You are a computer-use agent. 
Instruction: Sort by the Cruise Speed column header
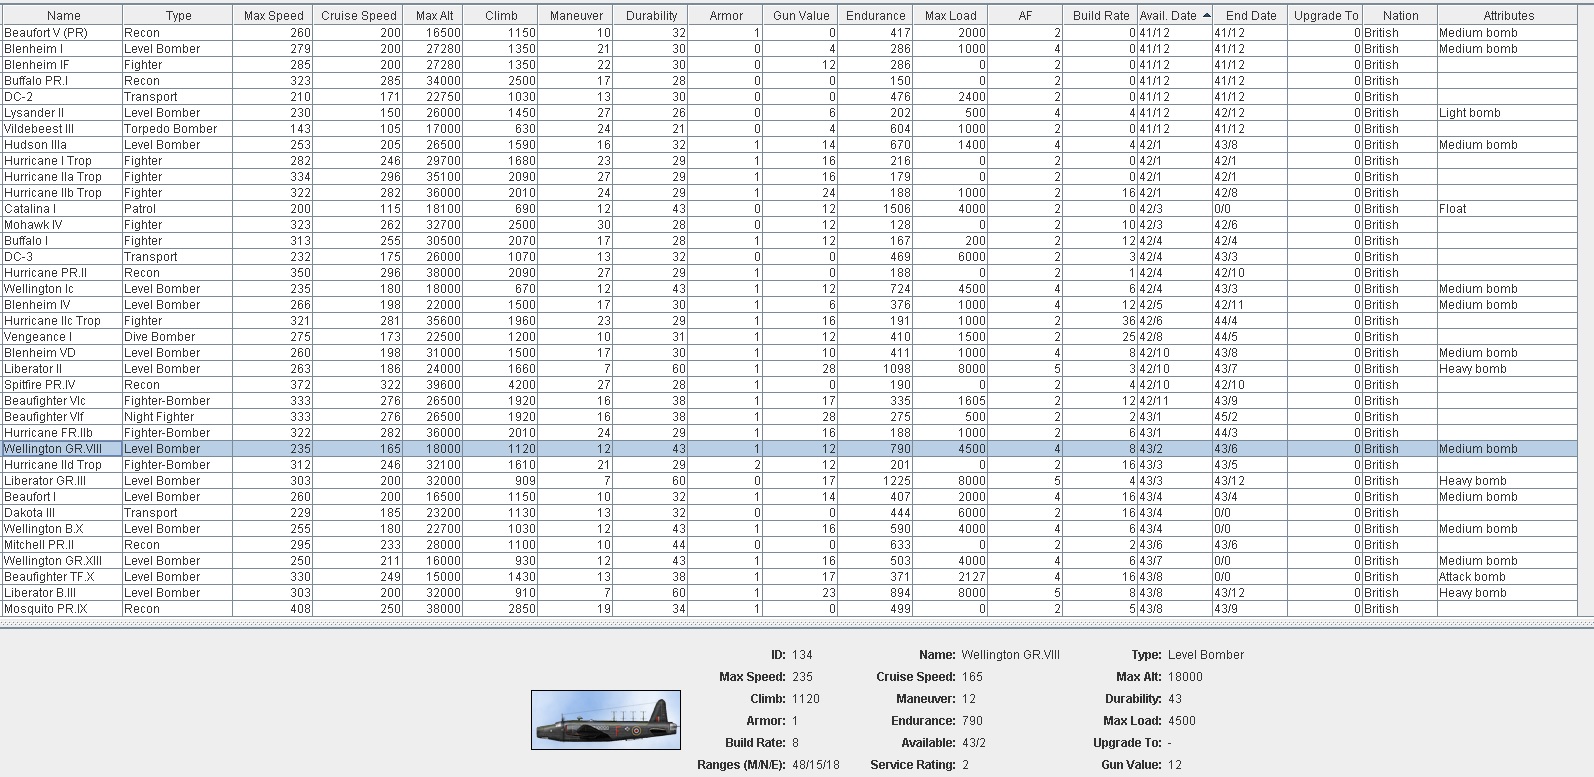[x=358, y=15]
